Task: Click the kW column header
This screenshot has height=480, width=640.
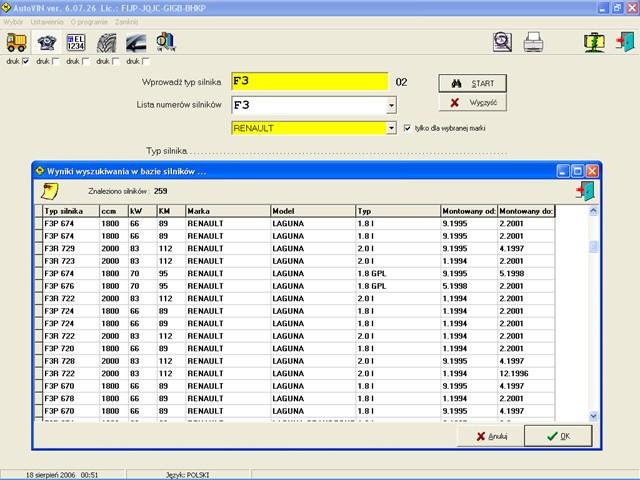Action: [142, 211]
